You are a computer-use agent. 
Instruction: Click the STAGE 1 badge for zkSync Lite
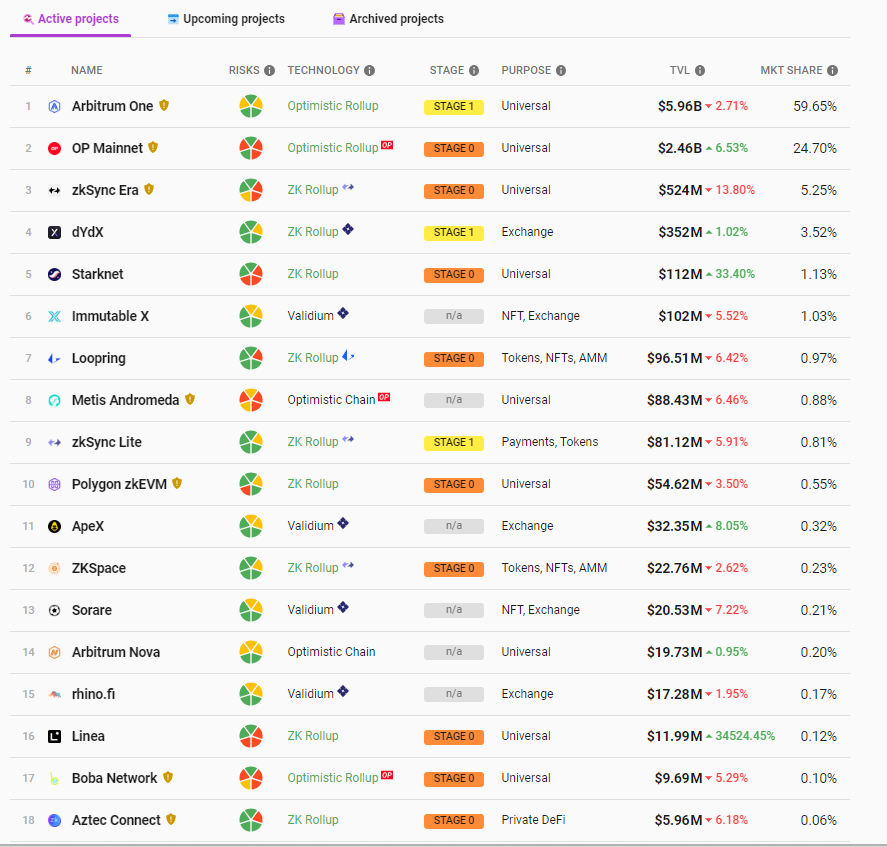pyautogui.click(x=454, y=442)
